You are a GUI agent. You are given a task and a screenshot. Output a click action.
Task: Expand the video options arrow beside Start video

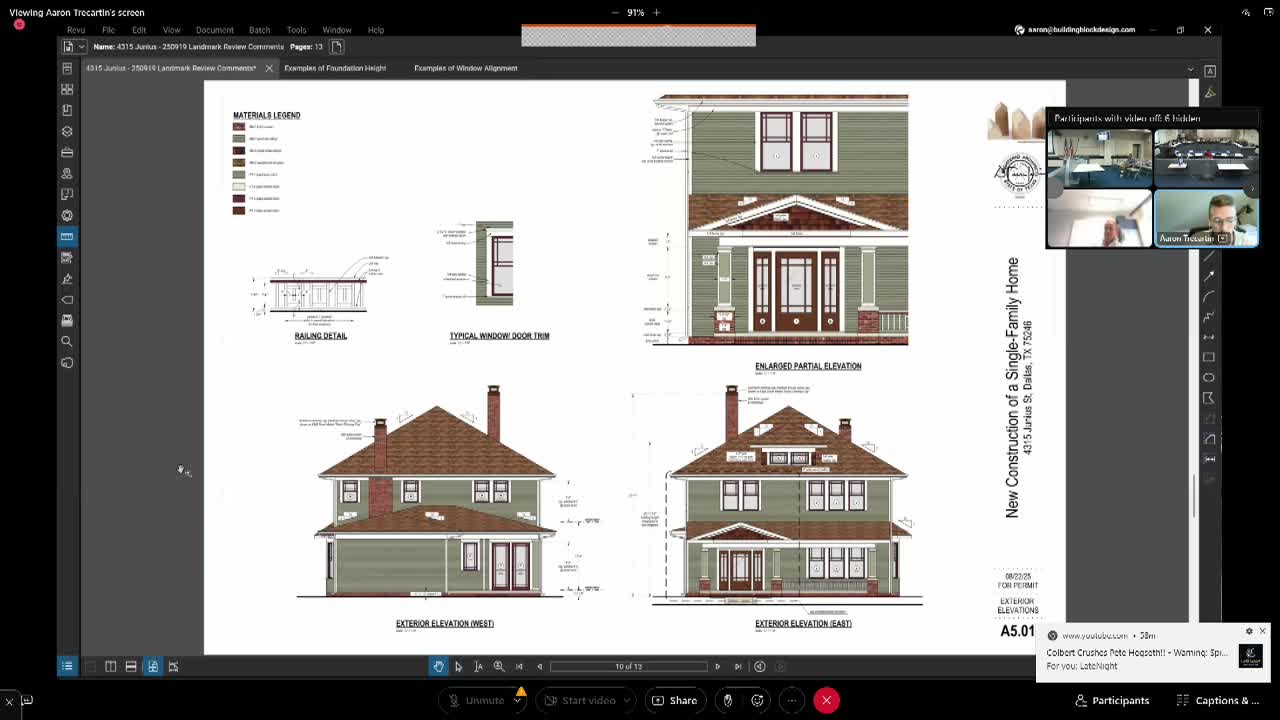pyautogui.click(x=627, y=700)
